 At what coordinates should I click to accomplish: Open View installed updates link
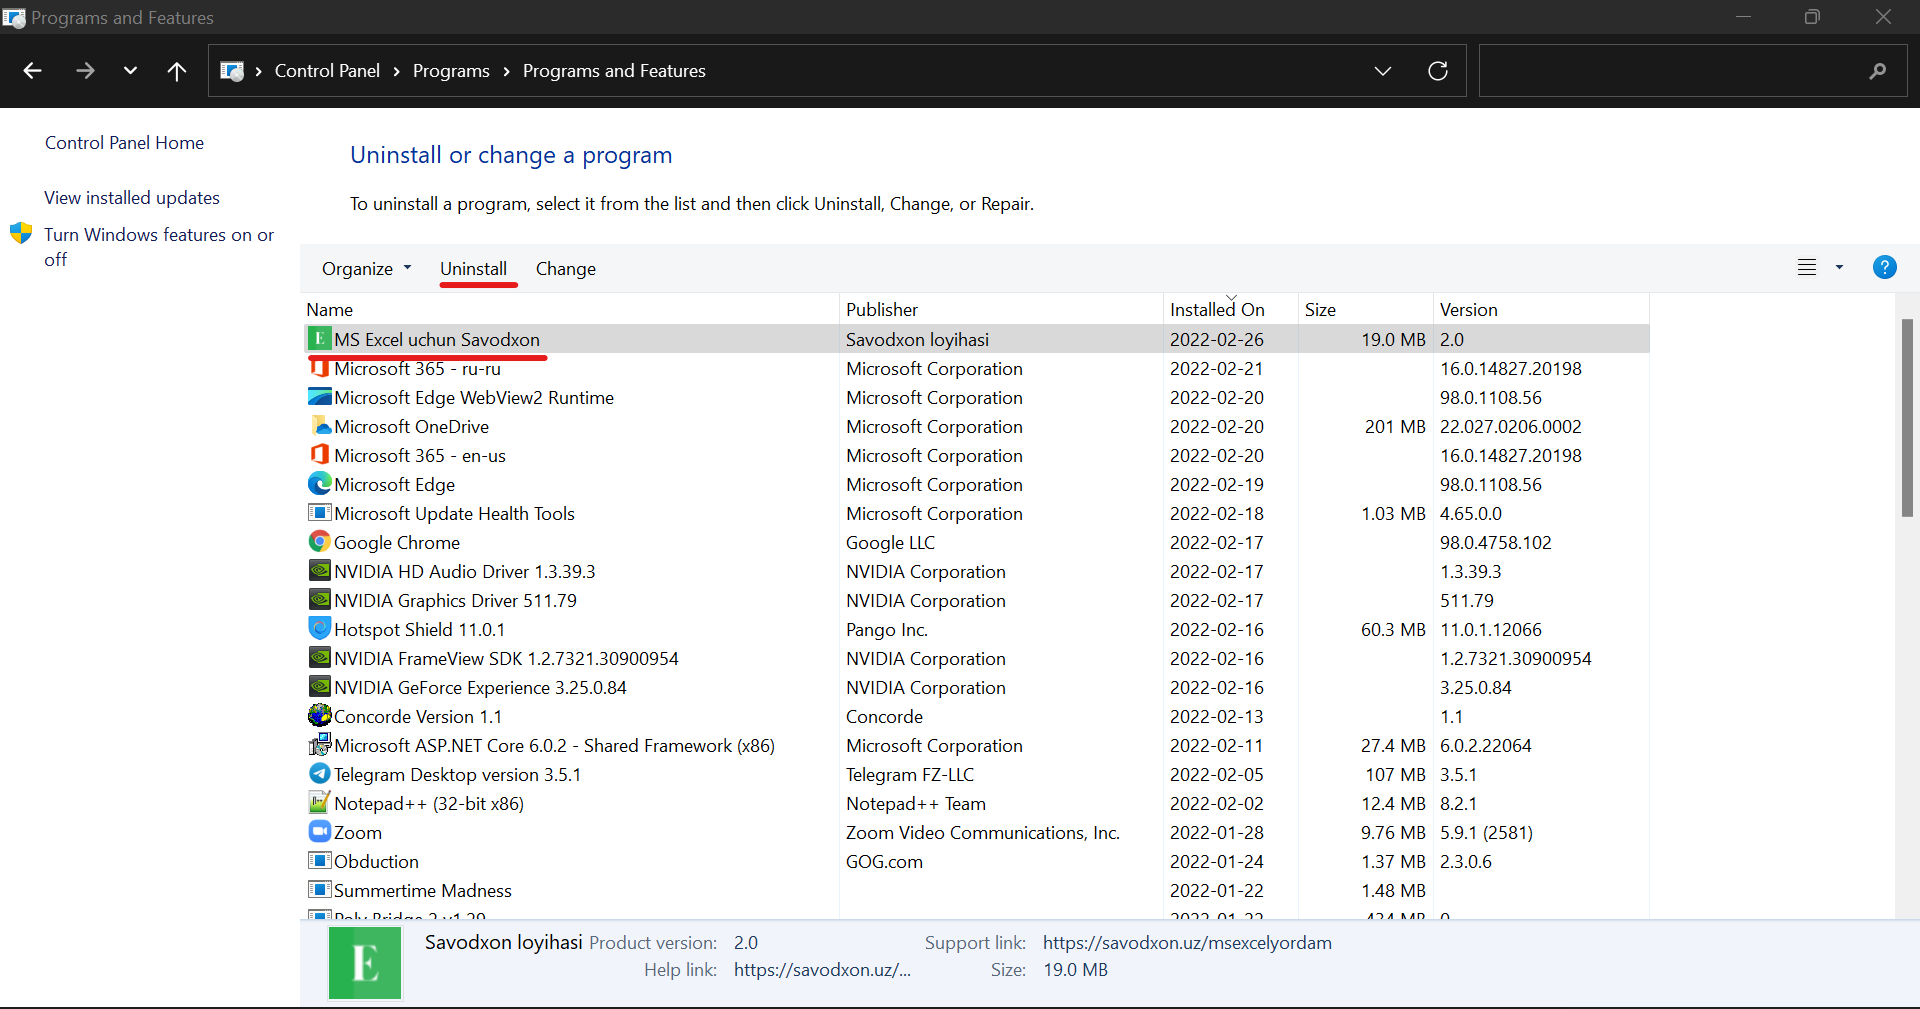pos(132,198)
